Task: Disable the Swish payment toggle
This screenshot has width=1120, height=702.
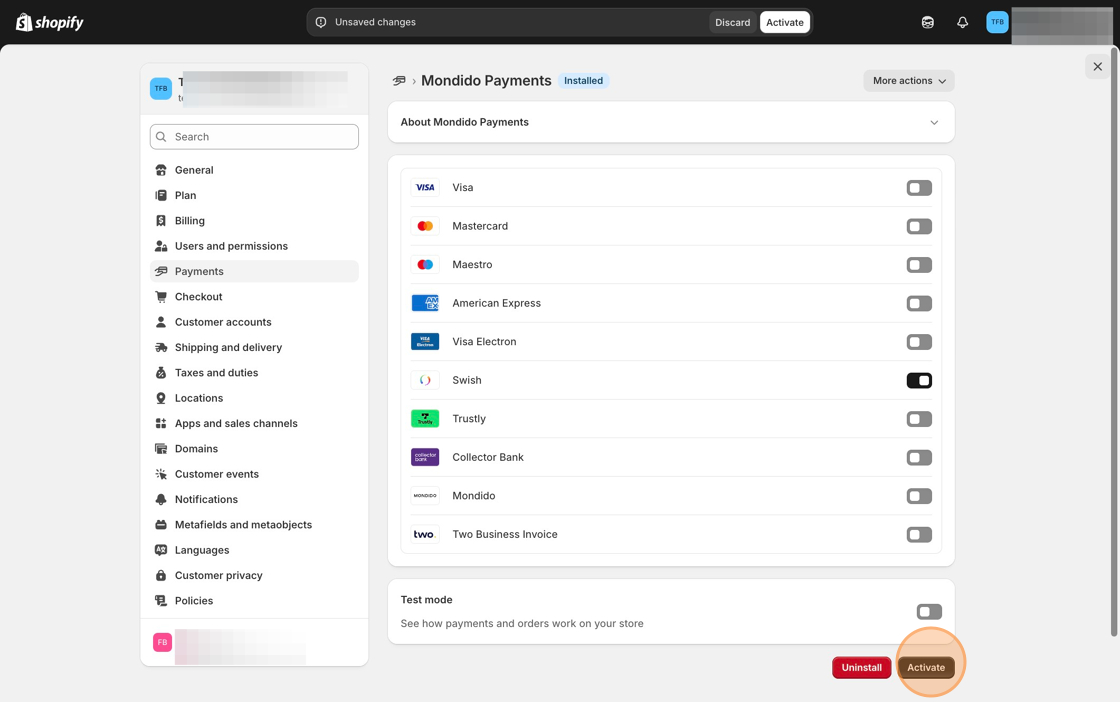Action: click(x=919, y=381)
